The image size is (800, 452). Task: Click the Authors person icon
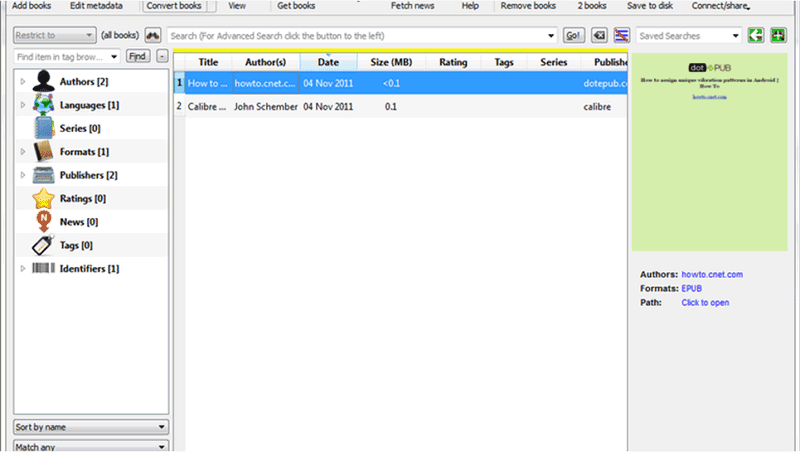pyautogui.click(x=43, y=81)
